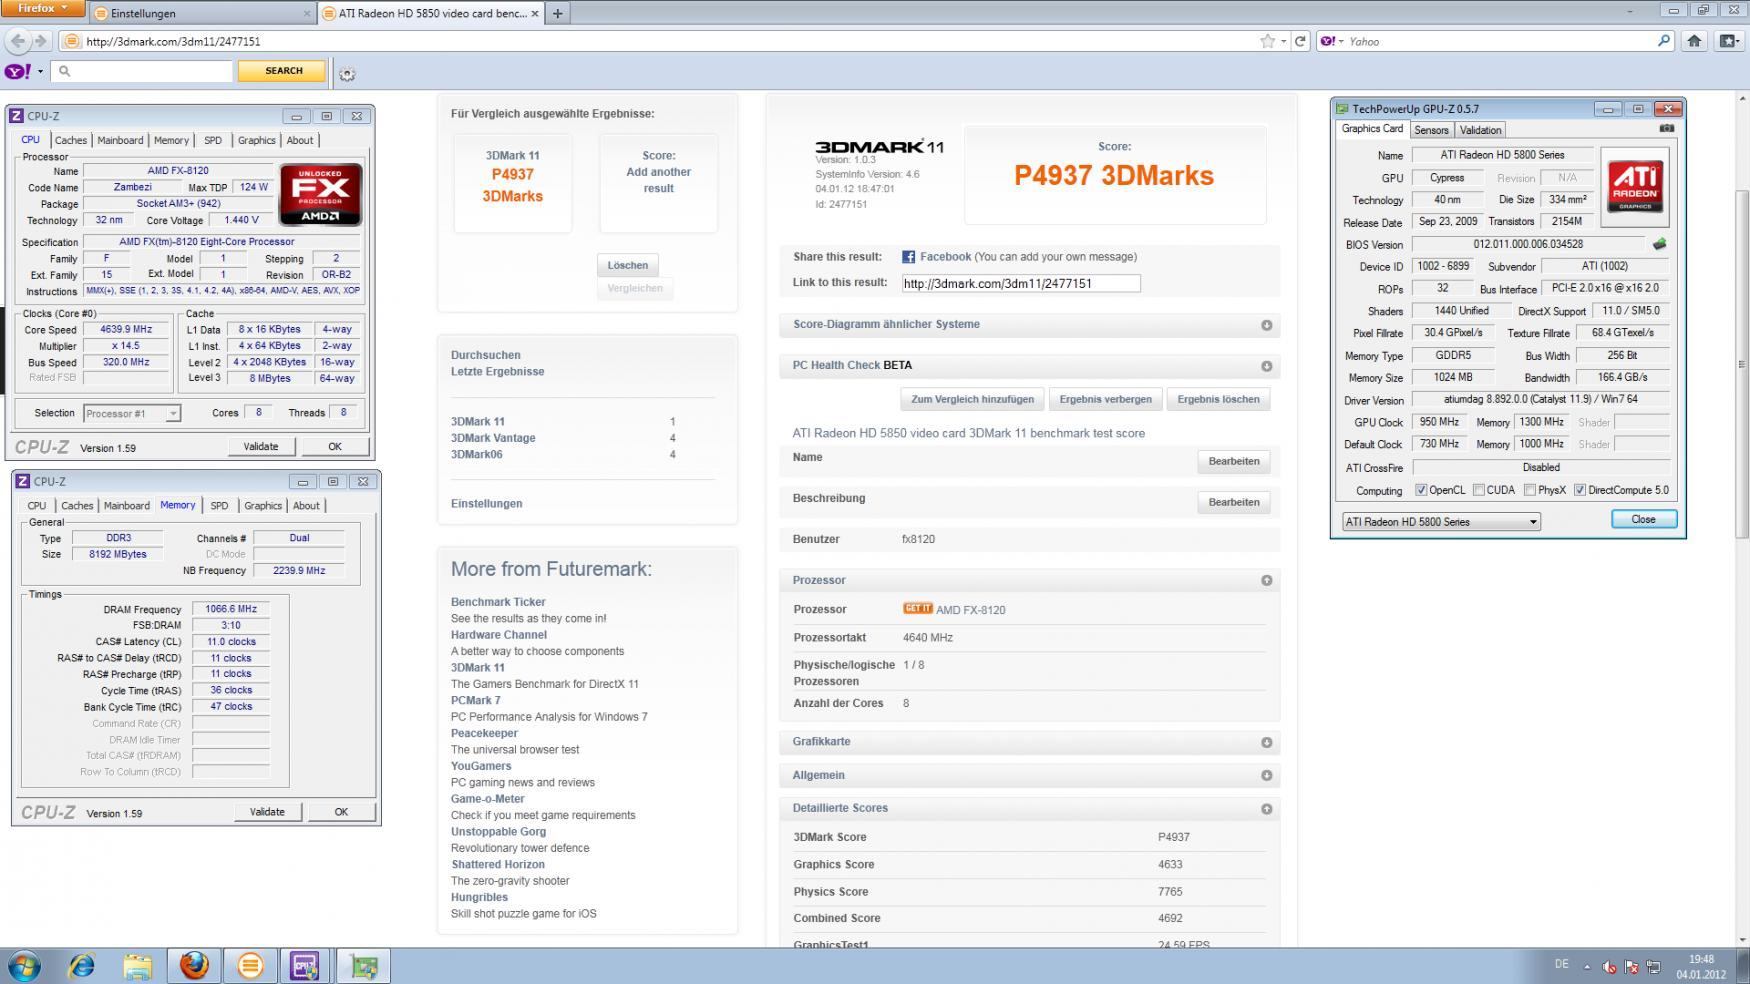Toggle the OpenCL checkbox in GPU-Z
Image resolution: width=1750 pixels, height=984 pixels.
coord(1421,490)
